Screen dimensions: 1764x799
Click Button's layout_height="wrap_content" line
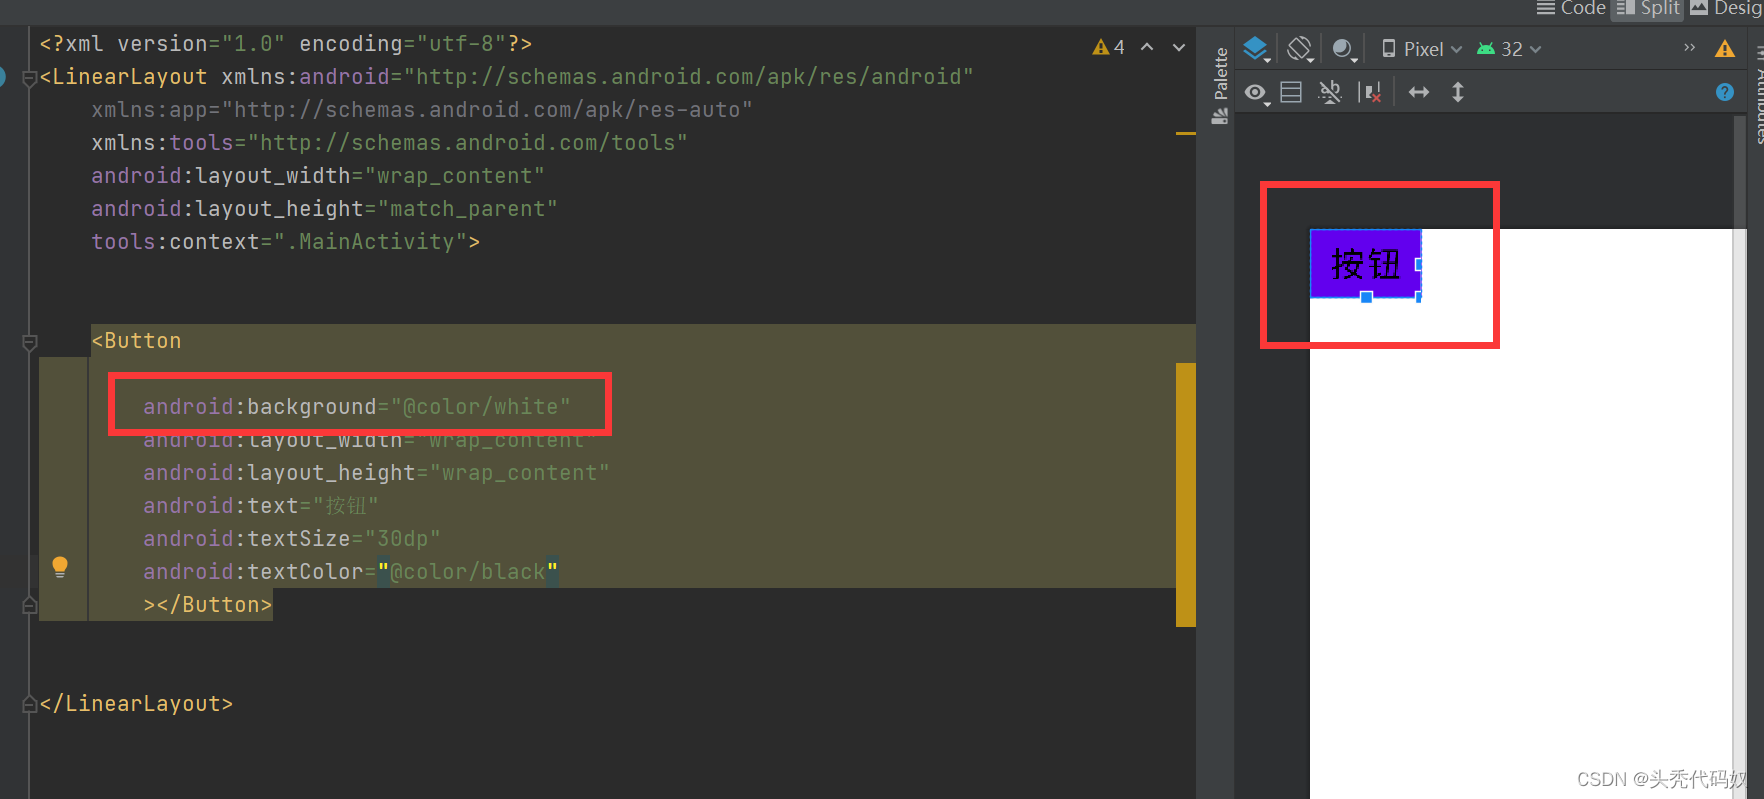[x=376, y=473]
